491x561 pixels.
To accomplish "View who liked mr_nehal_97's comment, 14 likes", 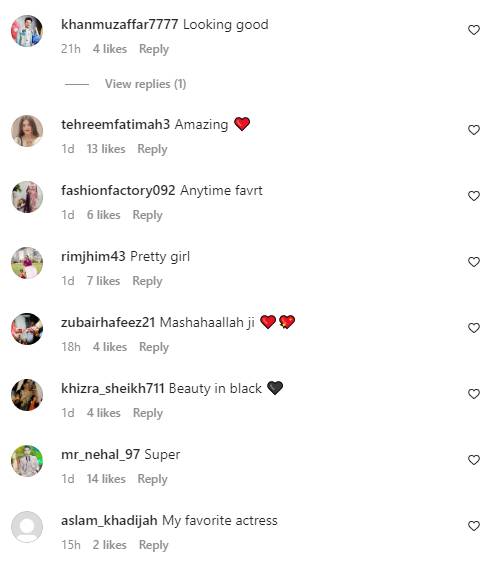I will tap(106, 479).
